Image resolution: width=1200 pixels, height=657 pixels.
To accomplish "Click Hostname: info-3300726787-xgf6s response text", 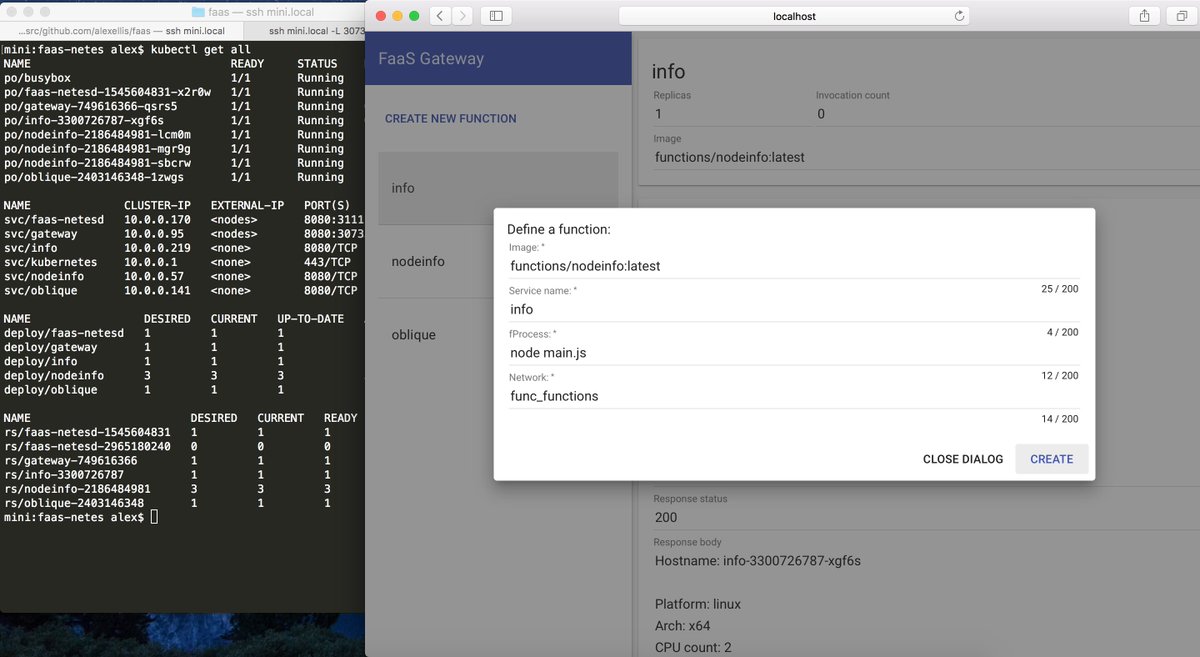I will 758,561.
